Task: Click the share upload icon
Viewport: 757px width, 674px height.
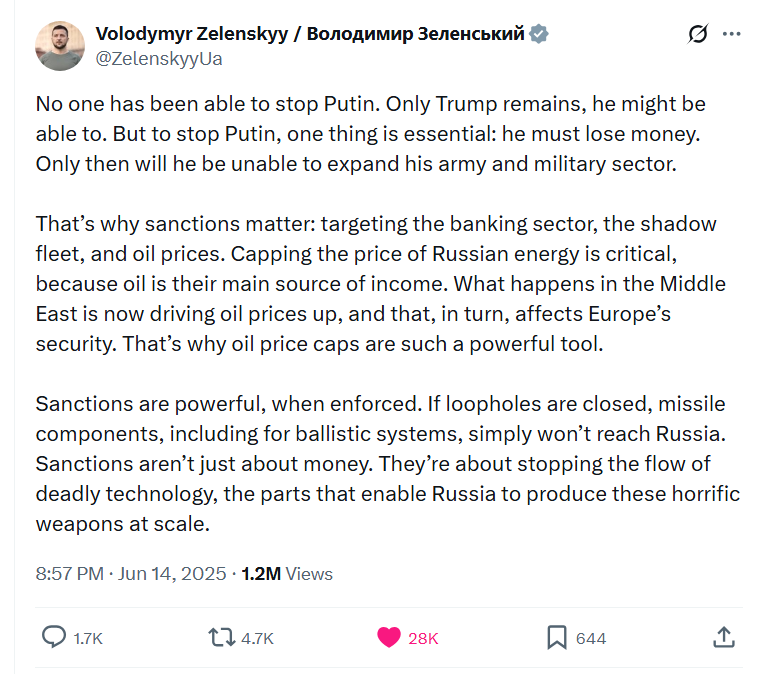Action: tap(724, 637)
